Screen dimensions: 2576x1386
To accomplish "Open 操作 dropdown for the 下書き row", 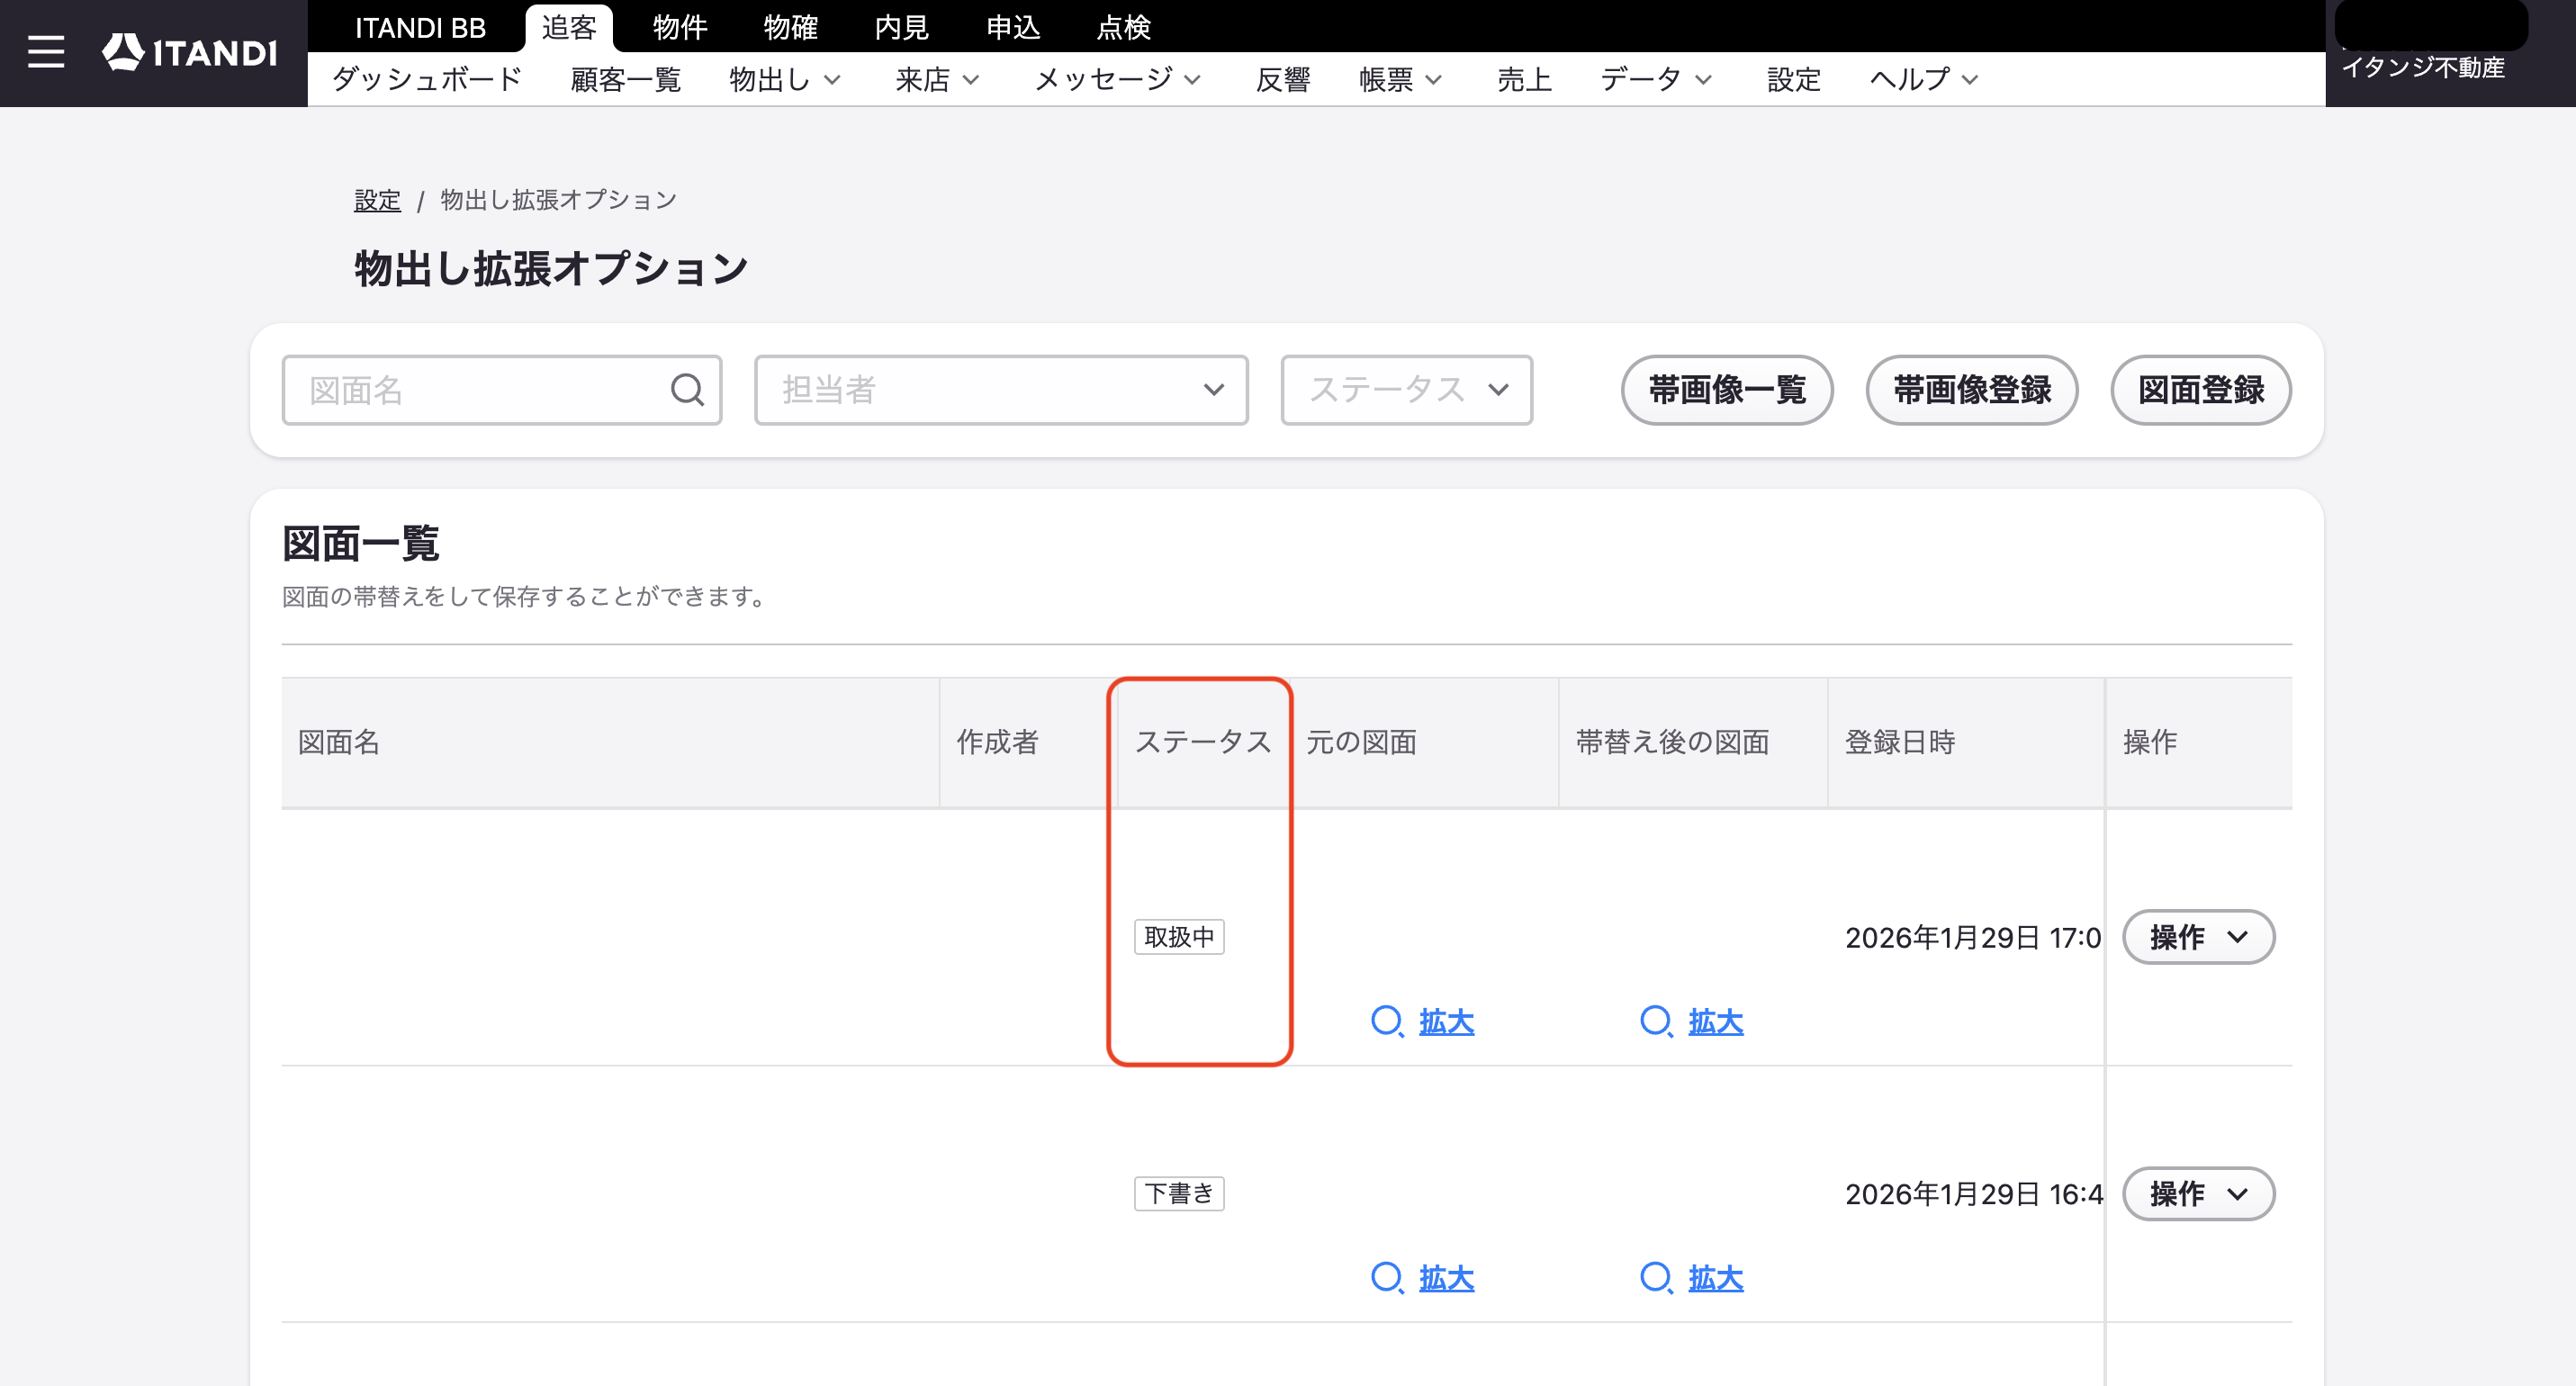I will click(2198, 1193).
